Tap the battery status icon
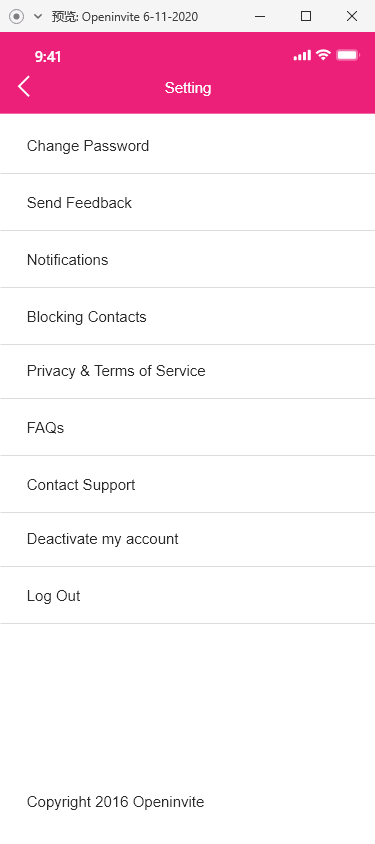This screenshot has width=375, height=844. click(x=348, y=54)
